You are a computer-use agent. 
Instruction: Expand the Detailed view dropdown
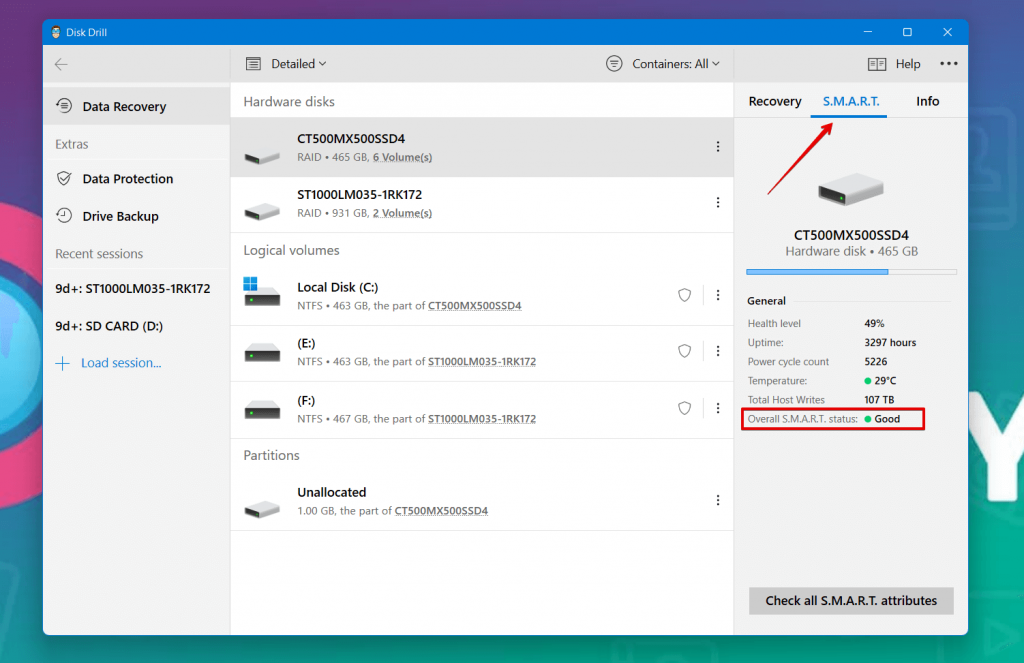coord(287,64)
